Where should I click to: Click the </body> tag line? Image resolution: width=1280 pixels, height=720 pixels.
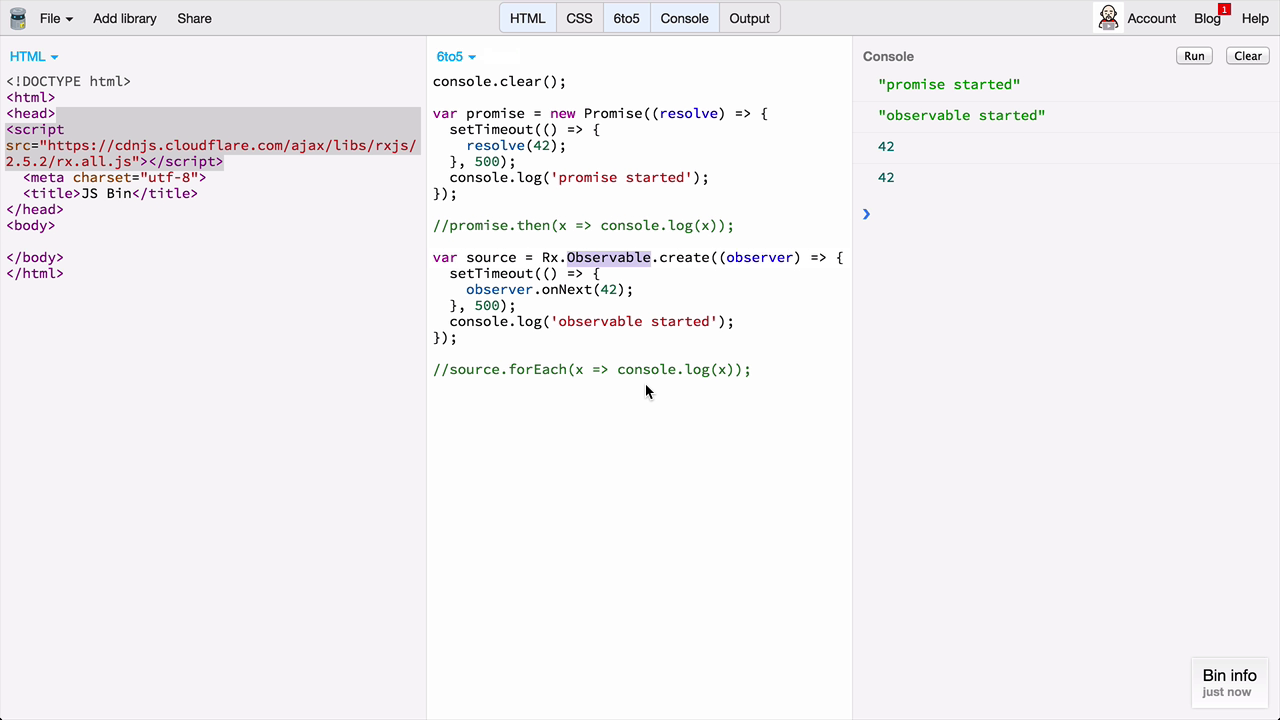pyautogui.click(x=35, y=258)
